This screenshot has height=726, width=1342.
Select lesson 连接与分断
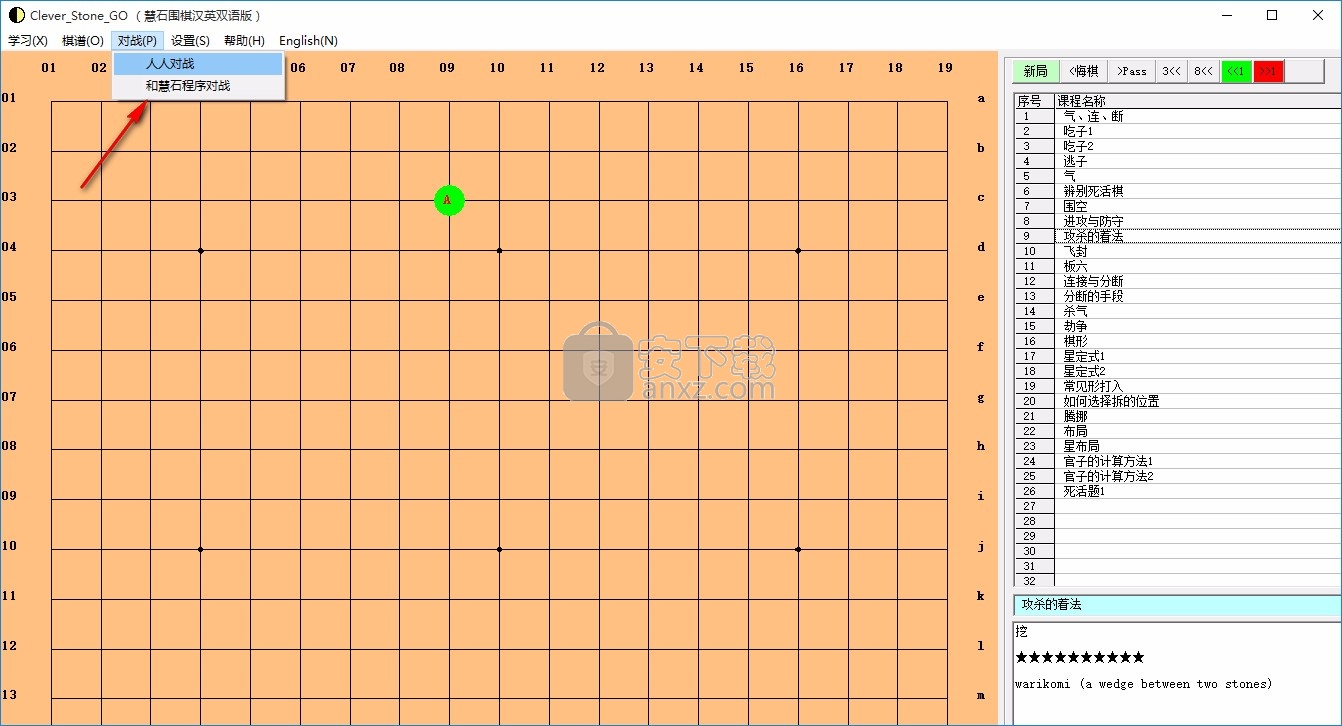pyautogui.click(x=1197, y=281)
